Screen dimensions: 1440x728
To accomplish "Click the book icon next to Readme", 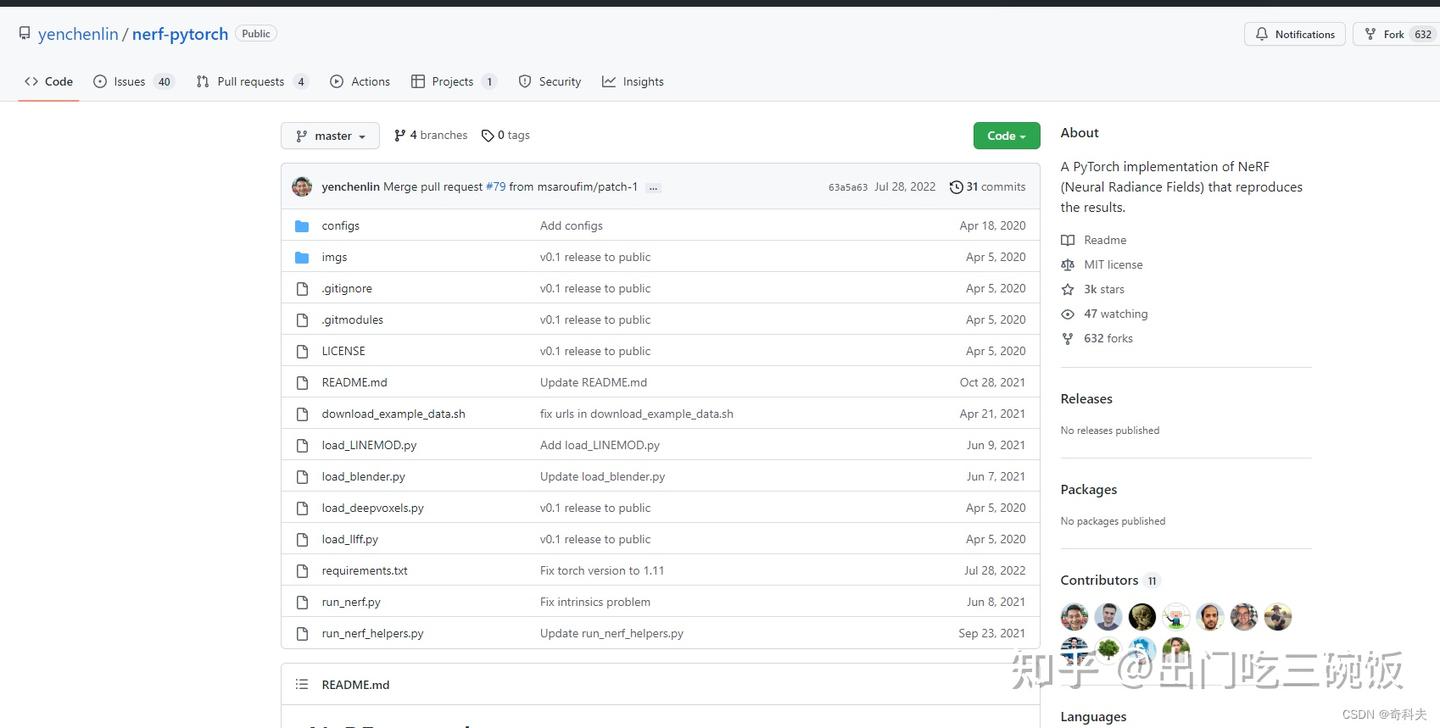I will tap(1068, 240).
